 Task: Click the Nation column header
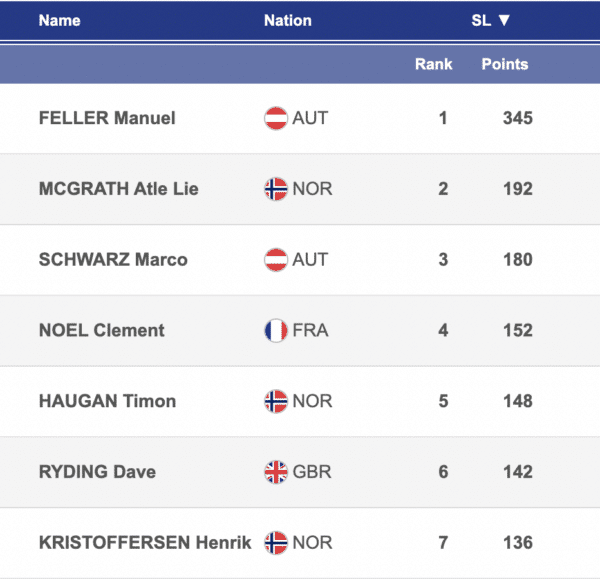[x=287, y=20]
